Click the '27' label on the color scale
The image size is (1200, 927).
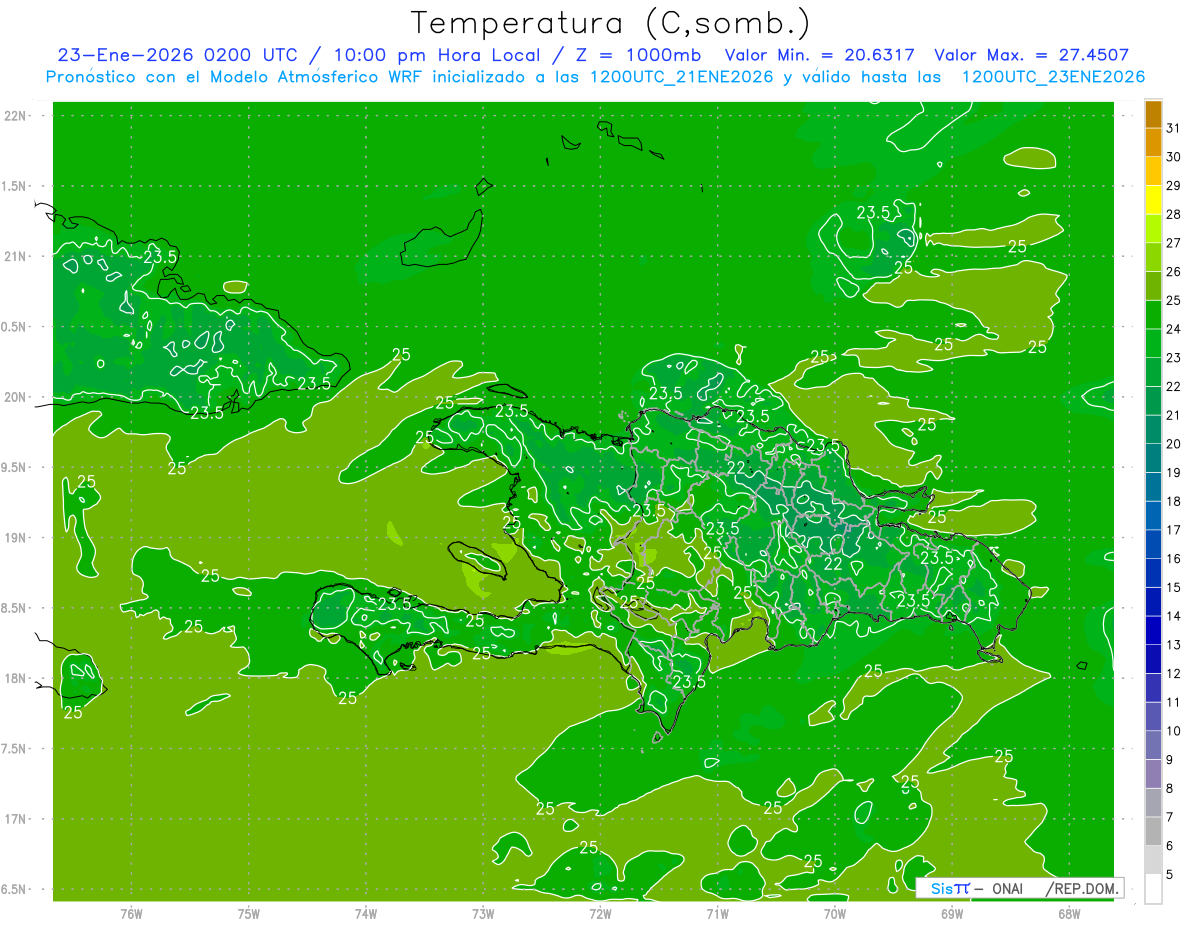click(1174, 242)
